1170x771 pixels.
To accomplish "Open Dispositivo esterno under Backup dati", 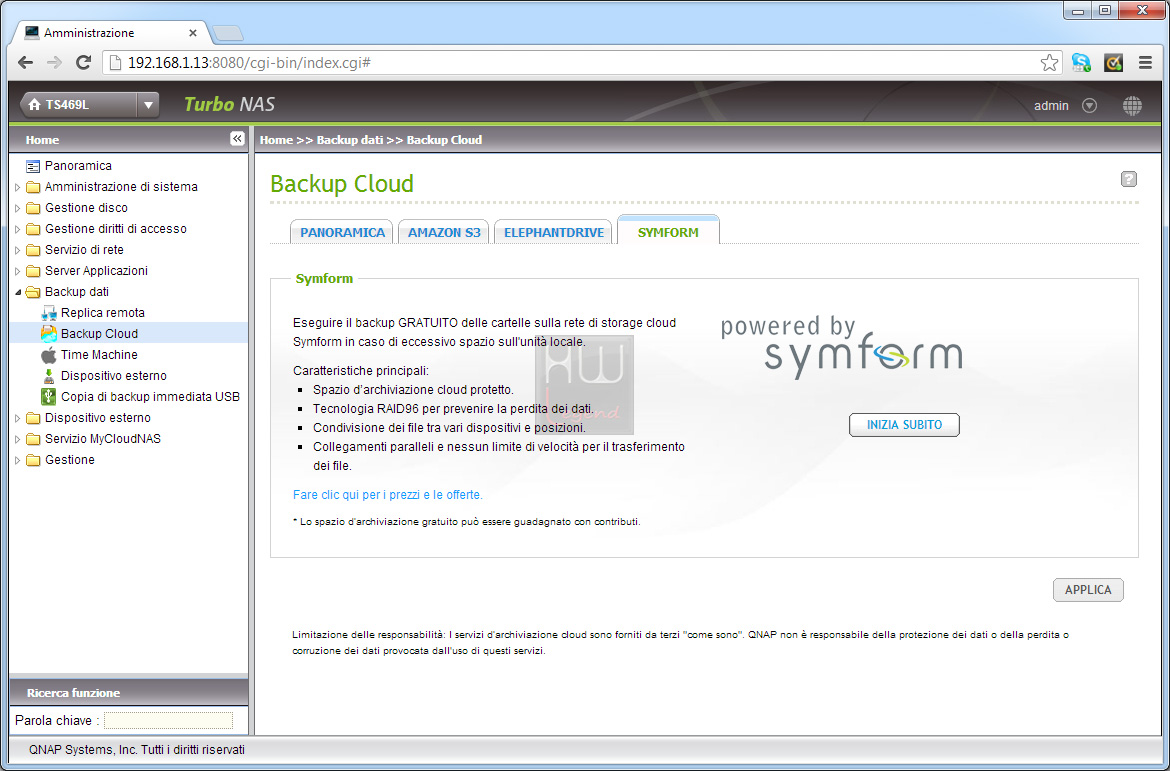I will (114, 375).
